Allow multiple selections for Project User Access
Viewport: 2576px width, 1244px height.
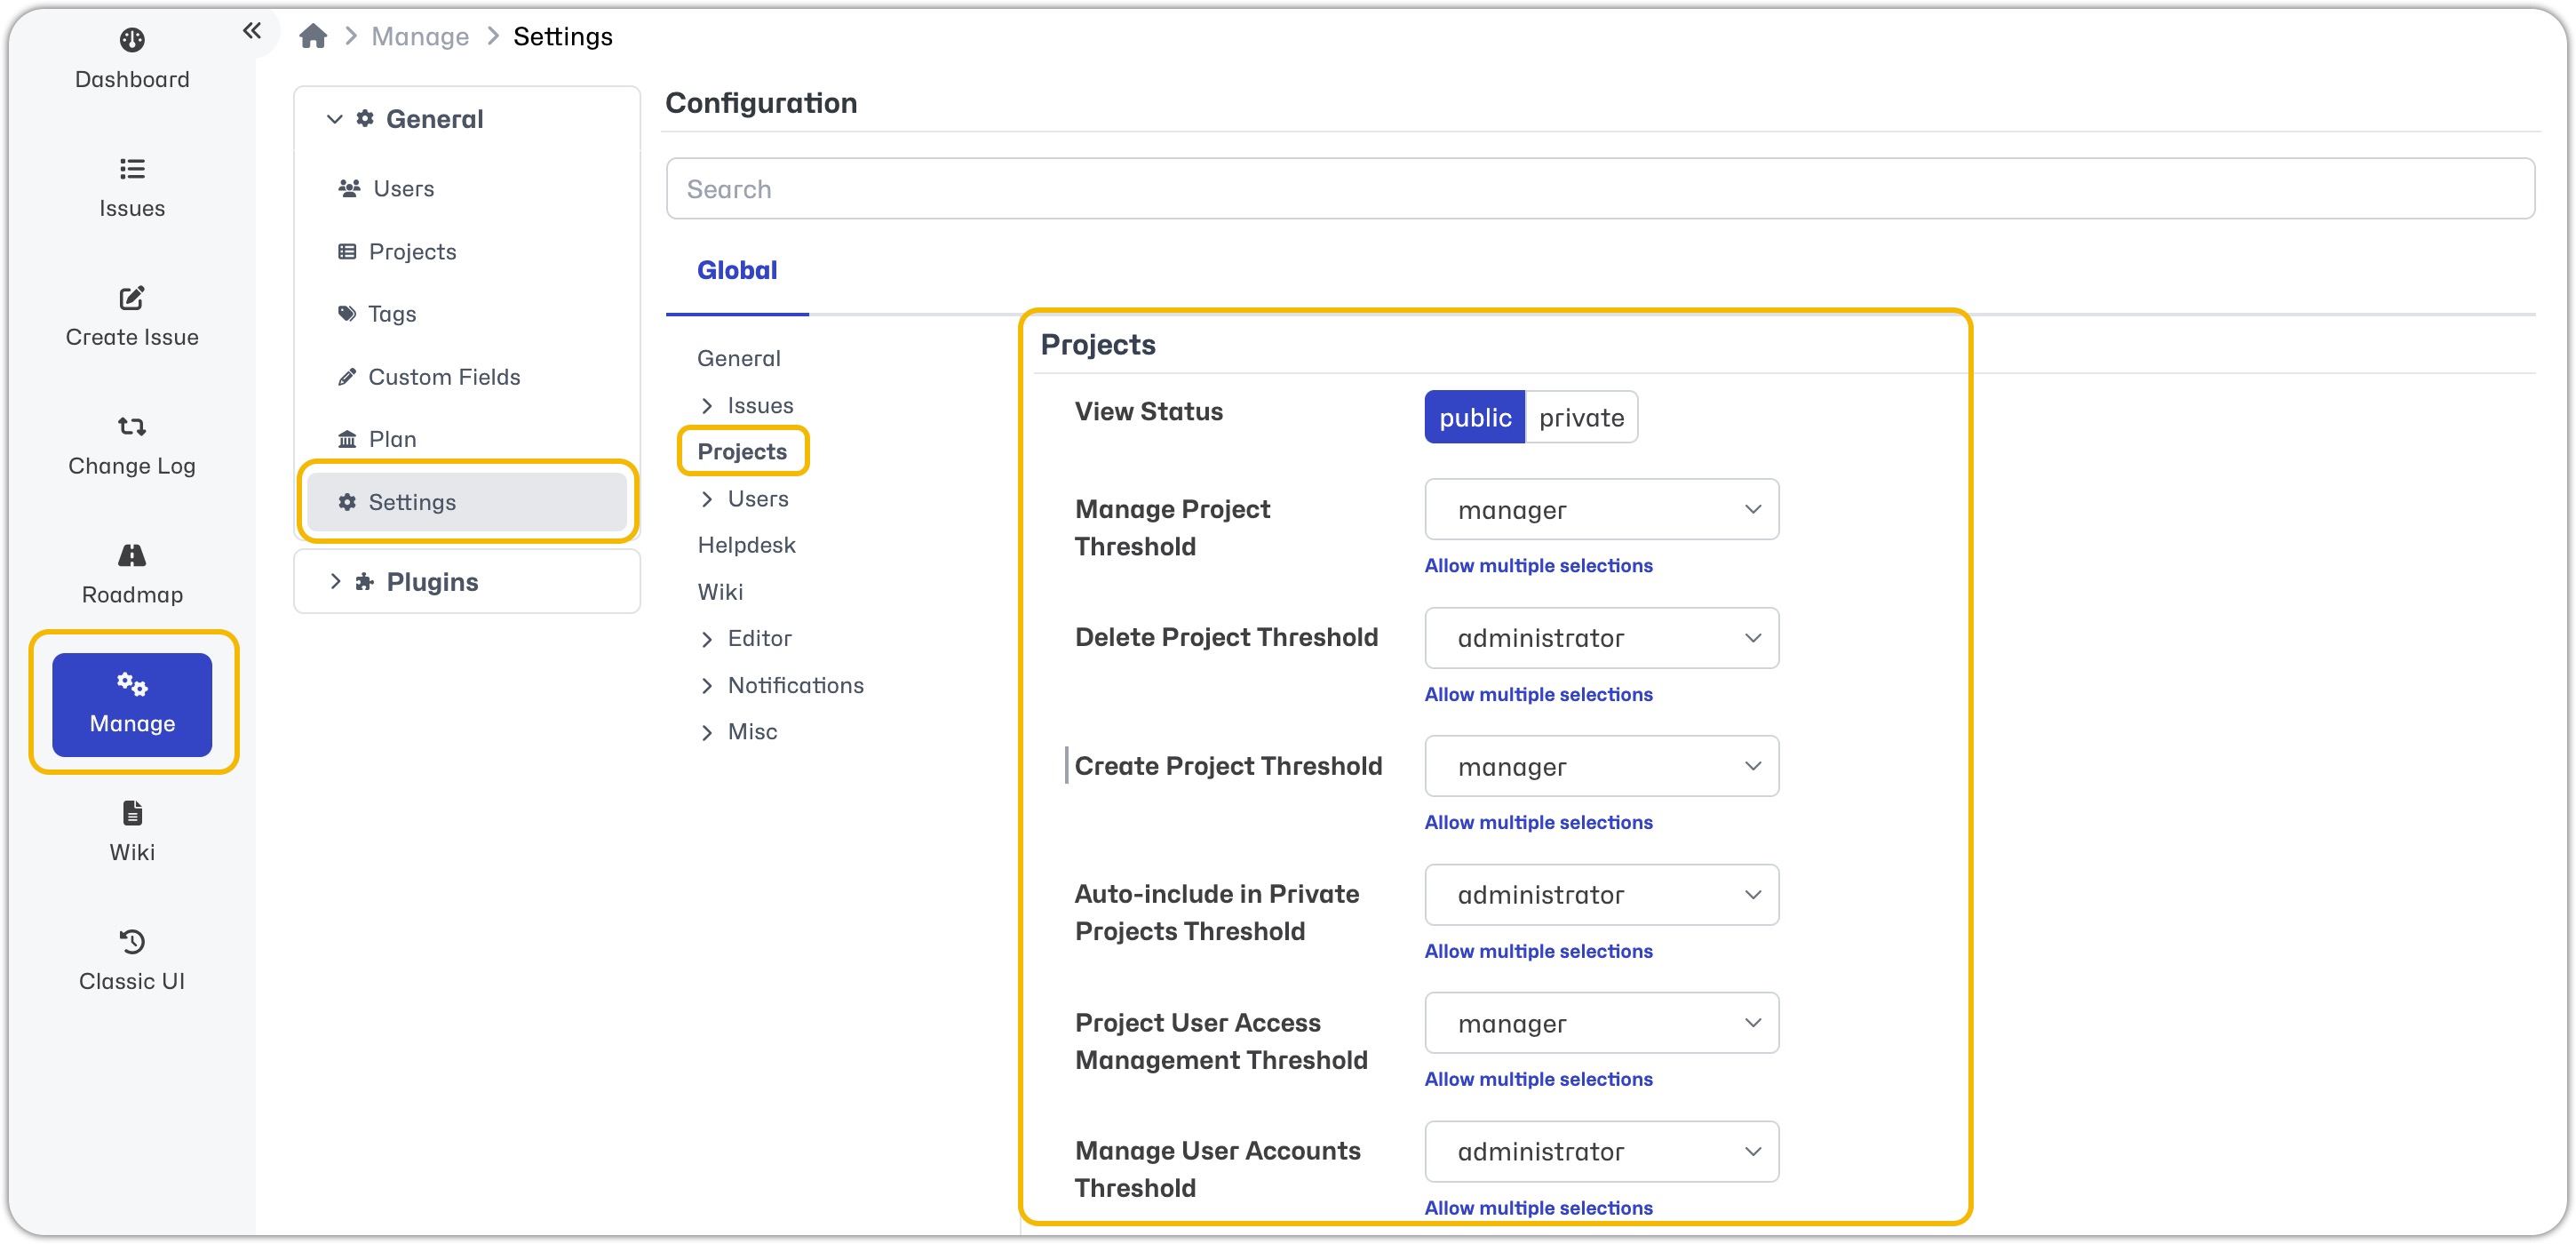[x=1538, y=1080]
